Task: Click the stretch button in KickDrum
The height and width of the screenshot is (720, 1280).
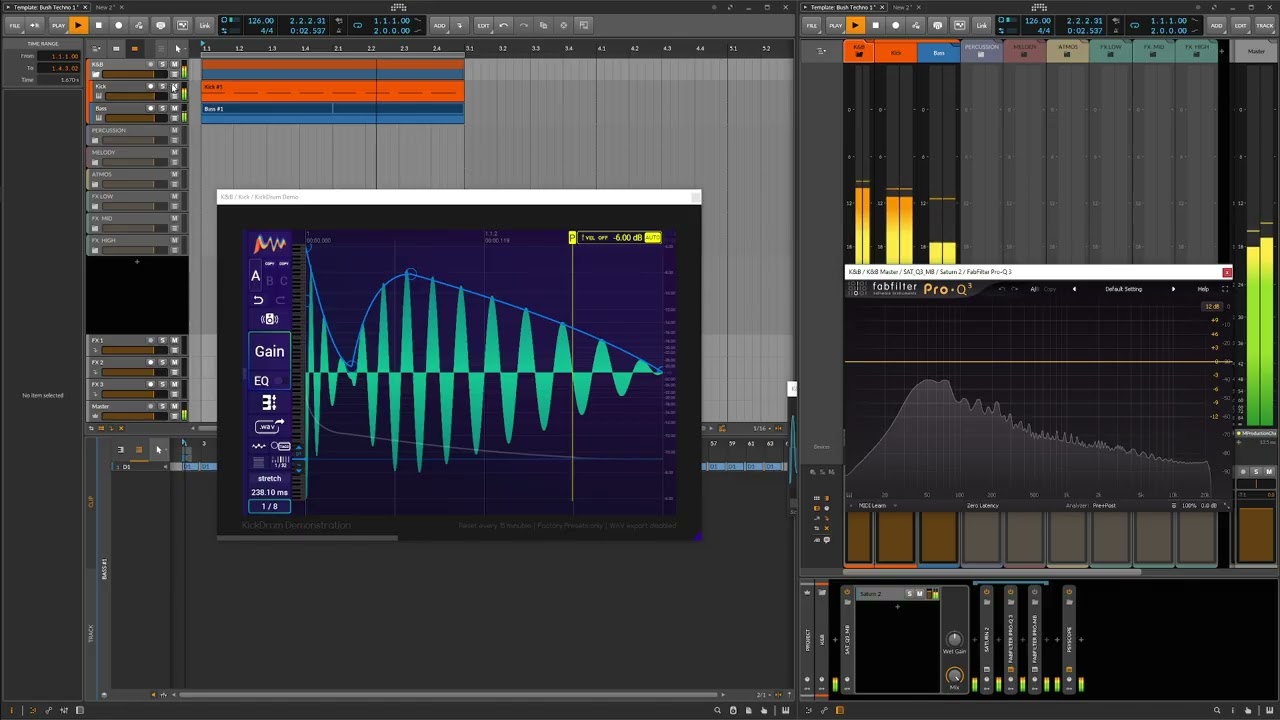Action: (269, 478)
